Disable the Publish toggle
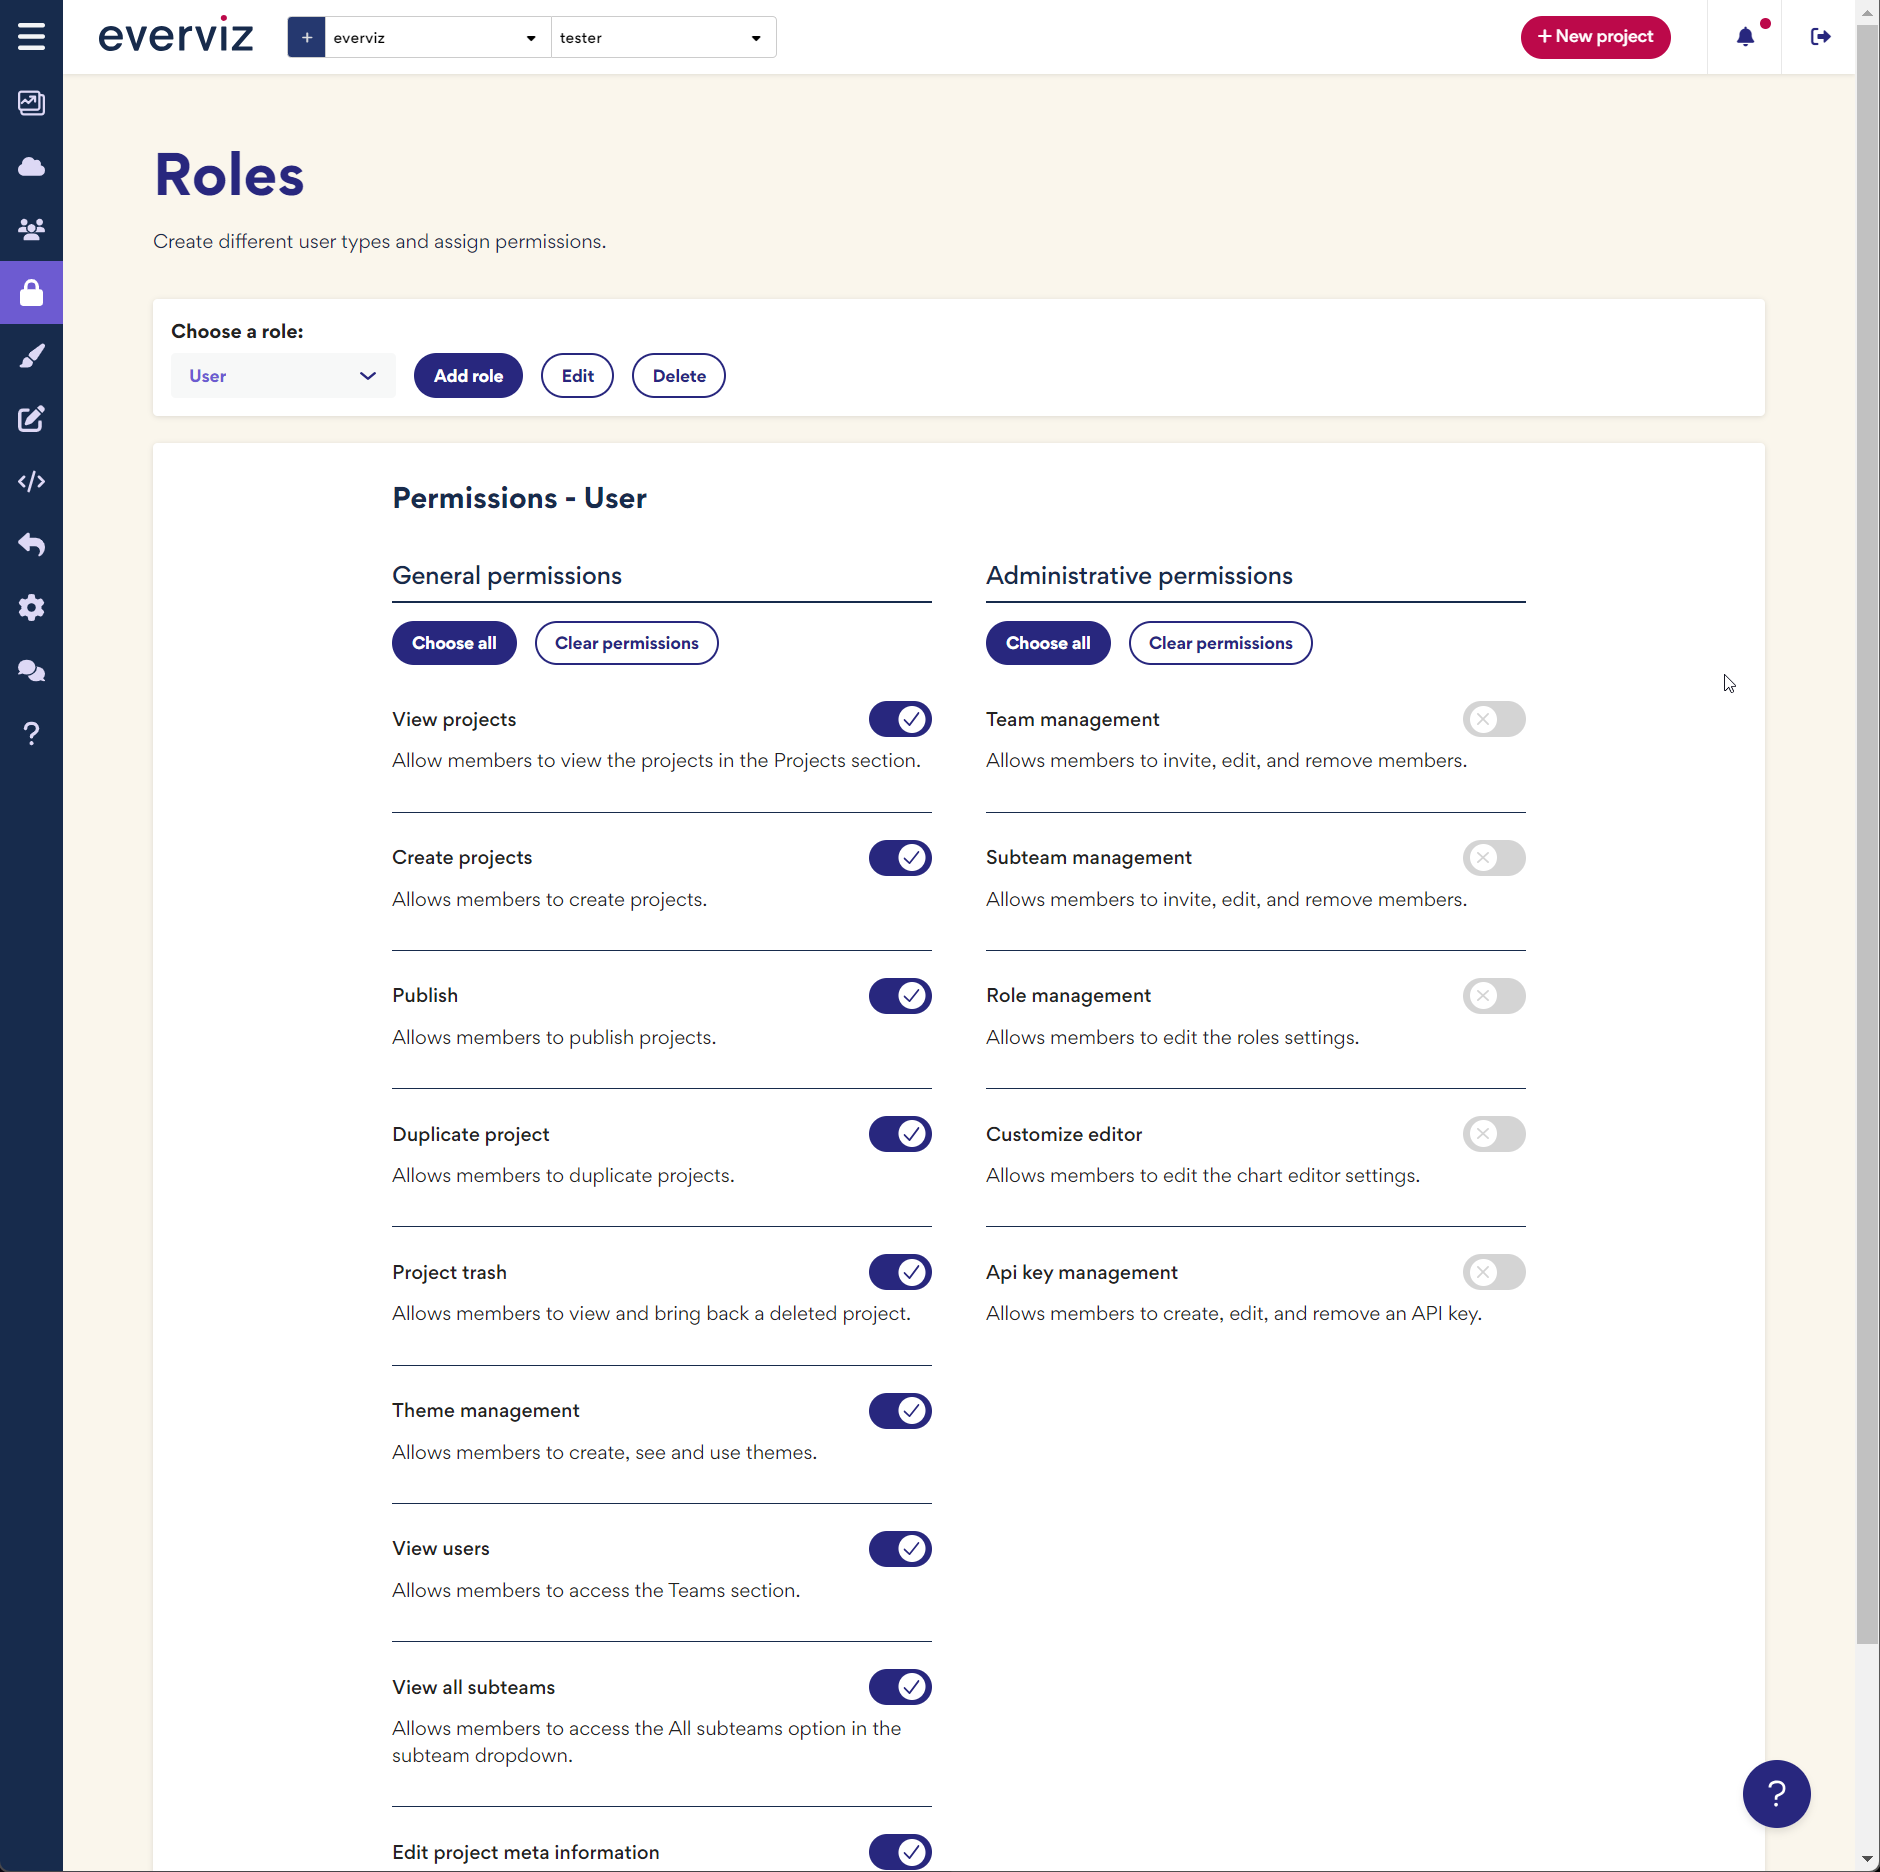 pyautogui.click(x=900, y=995)
